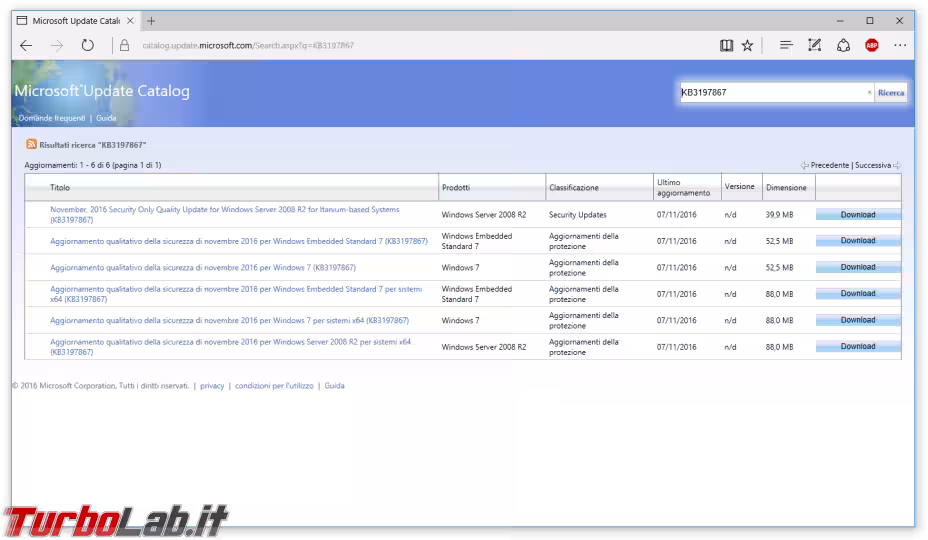The height and width of the screenshot is (540, 928).
Task: Go back using the browser back arrow
Action: (x=26, y=46)
